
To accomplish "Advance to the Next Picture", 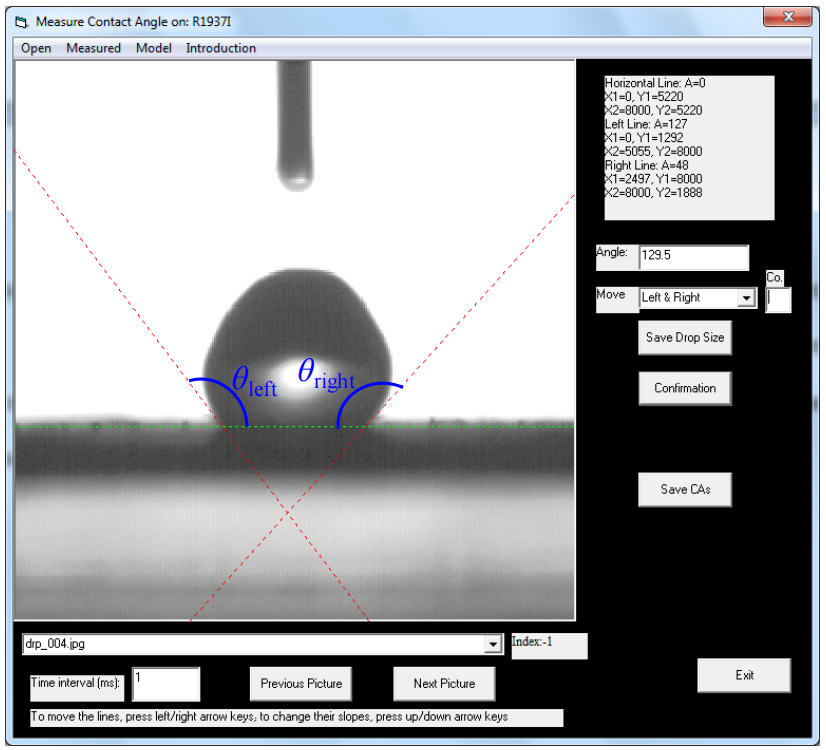I will click(444, 684).
